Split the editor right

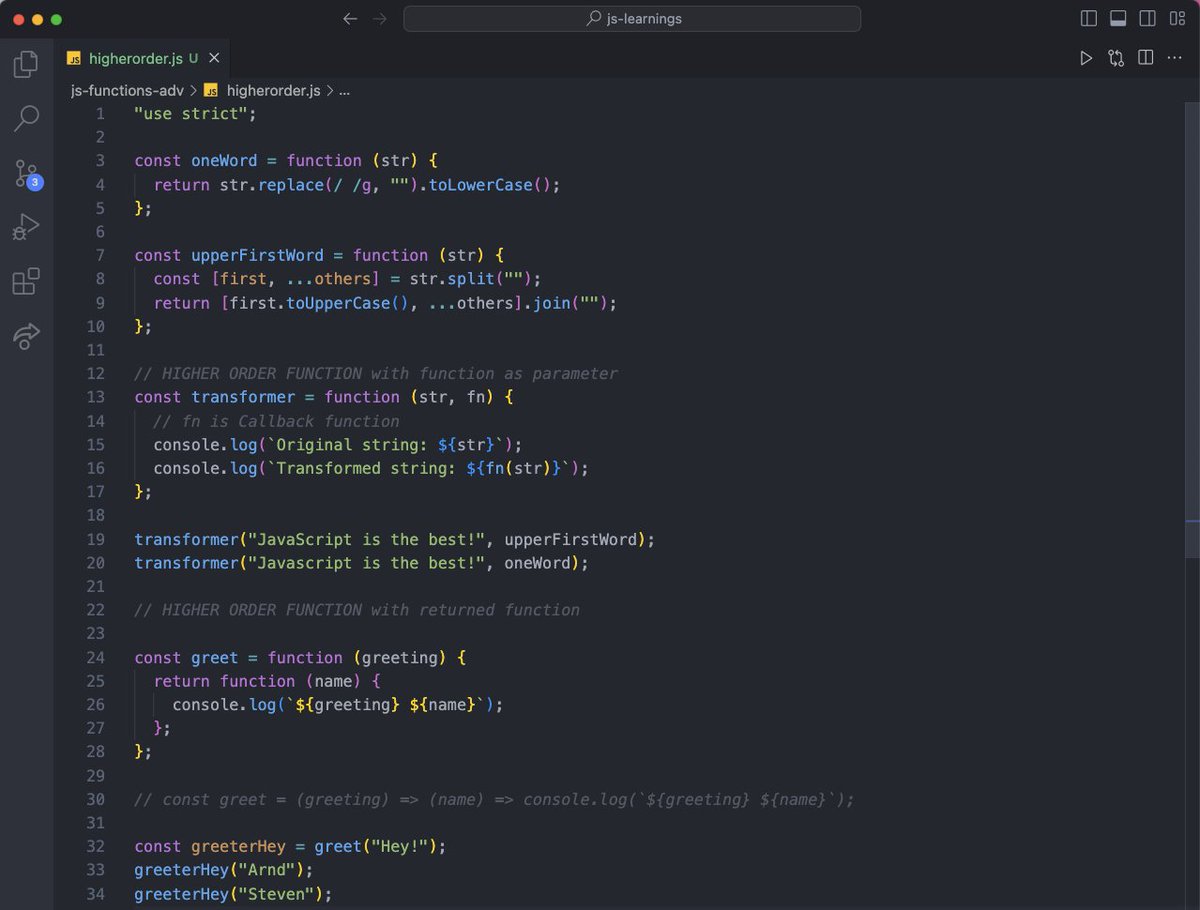click(x=1146, y=58)
